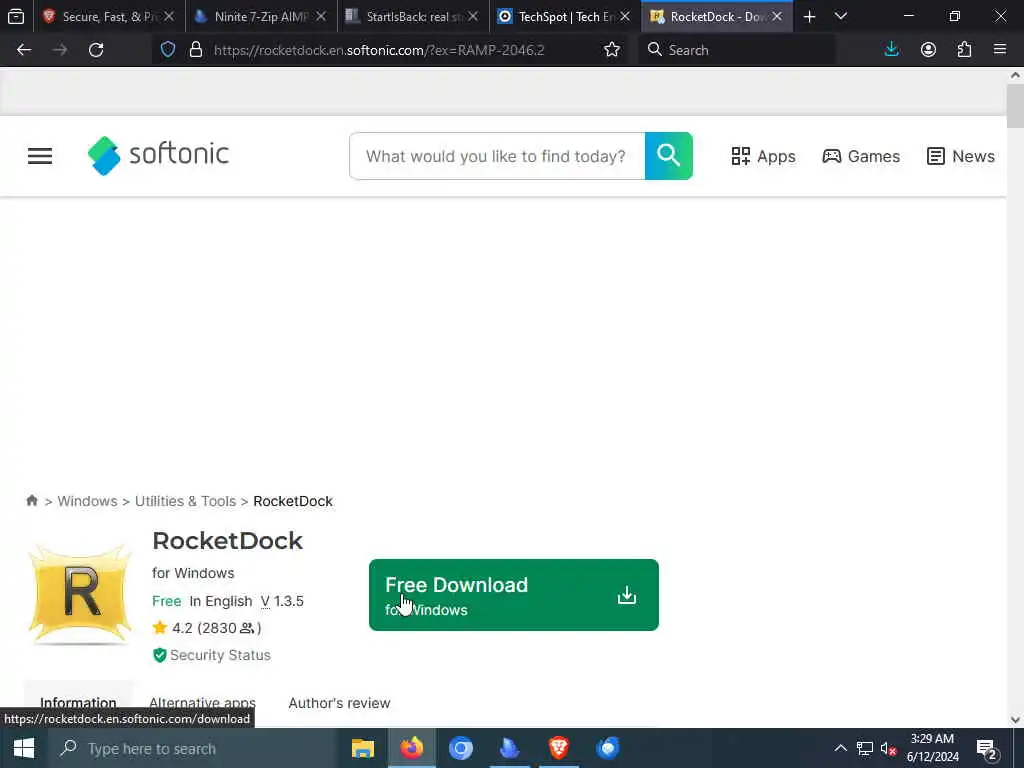
Task: Go back to the previous page
Action: (24, 50)
